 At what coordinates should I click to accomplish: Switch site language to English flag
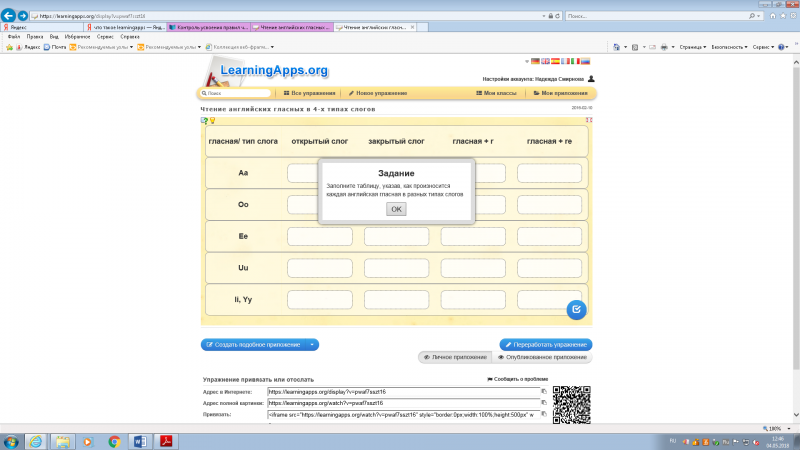545,61
